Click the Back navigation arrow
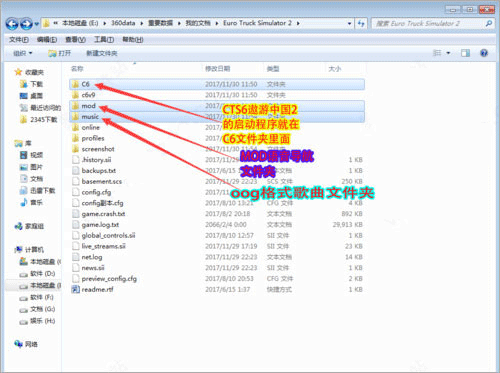Screen dimensions: 500x373 12,24
